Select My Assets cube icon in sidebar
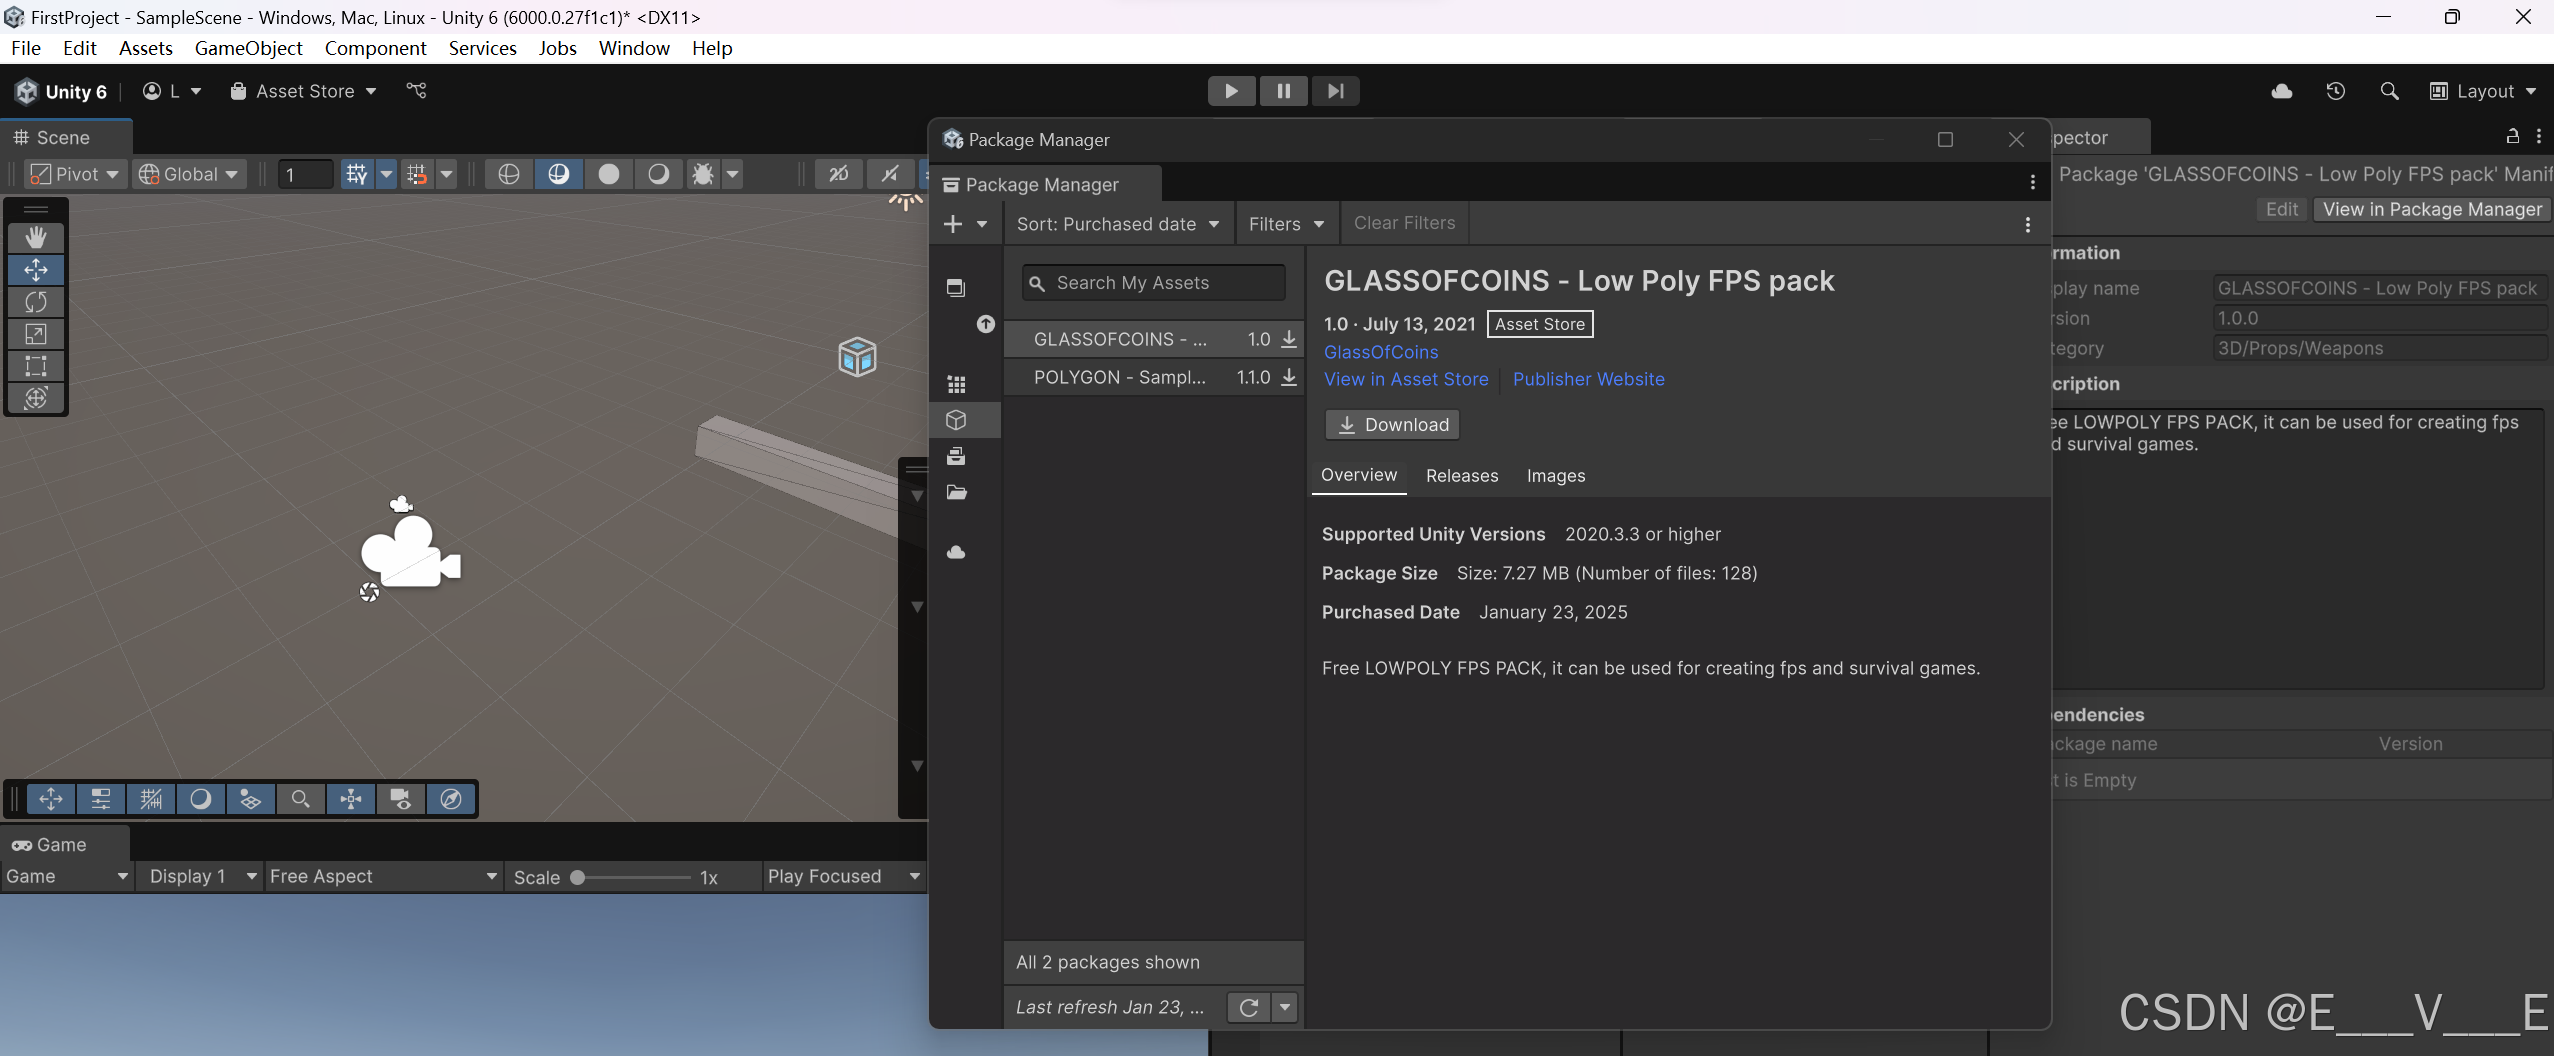2554x1056 pixels. click(956, 420)
